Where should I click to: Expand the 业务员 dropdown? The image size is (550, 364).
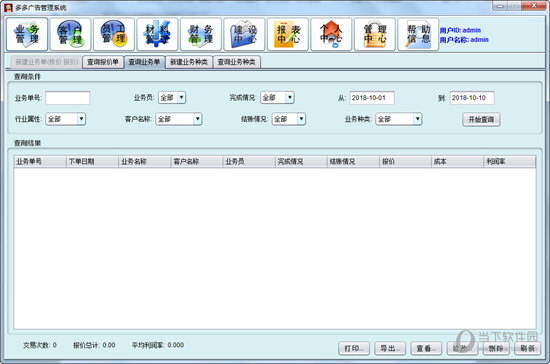coord(172,97)
